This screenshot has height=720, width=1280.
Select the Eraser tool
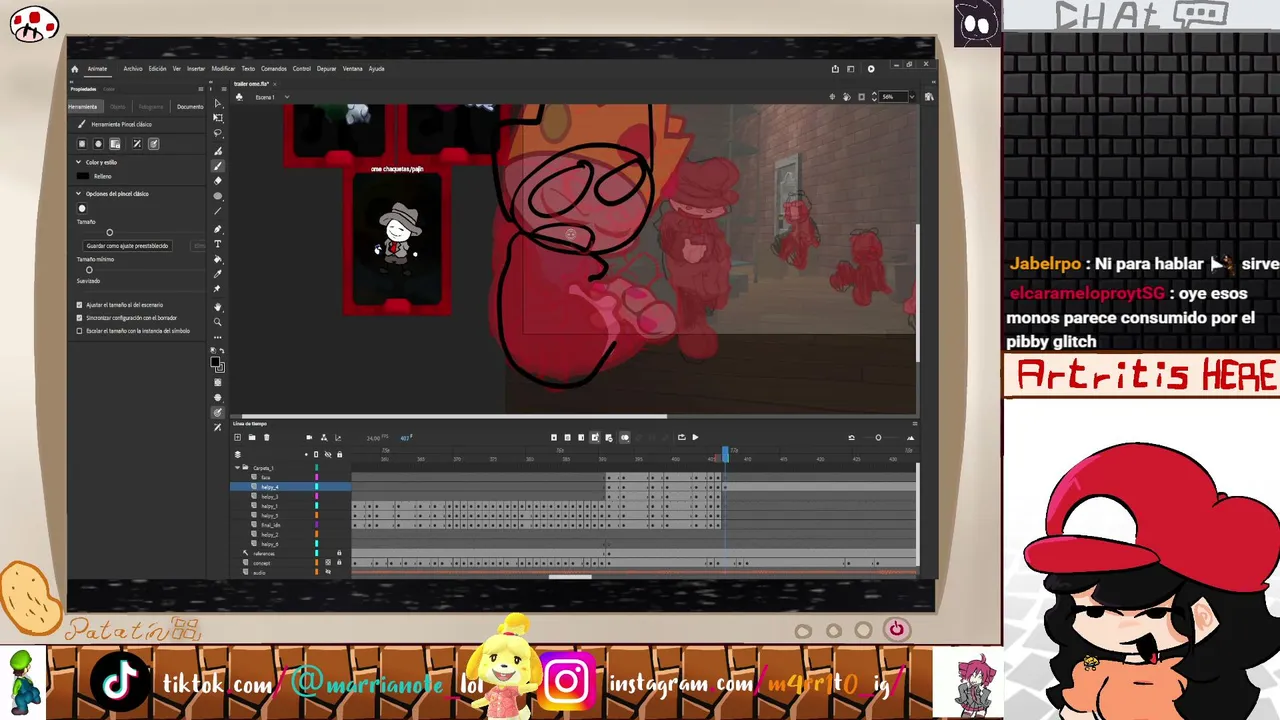(218, 181)
